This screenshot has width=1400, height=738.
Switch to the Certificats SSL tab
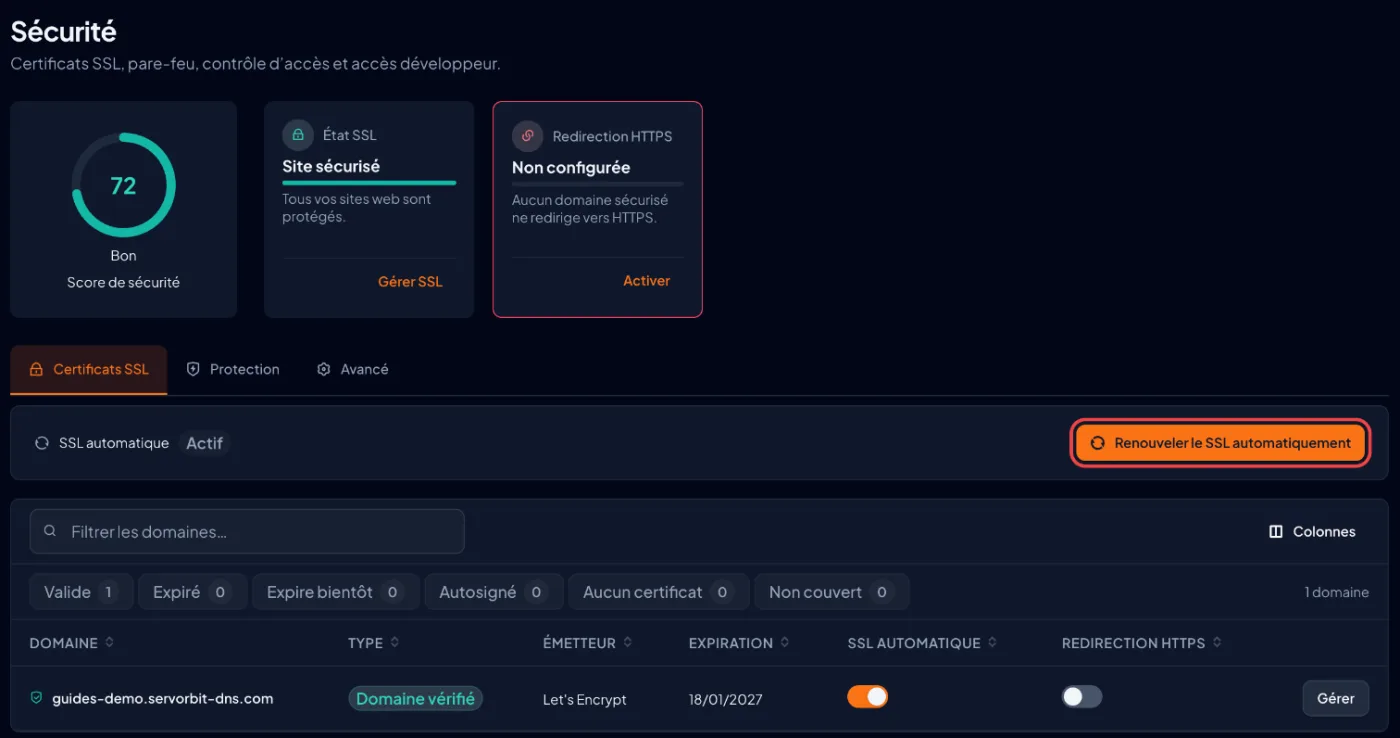click(x=89, y=369)
